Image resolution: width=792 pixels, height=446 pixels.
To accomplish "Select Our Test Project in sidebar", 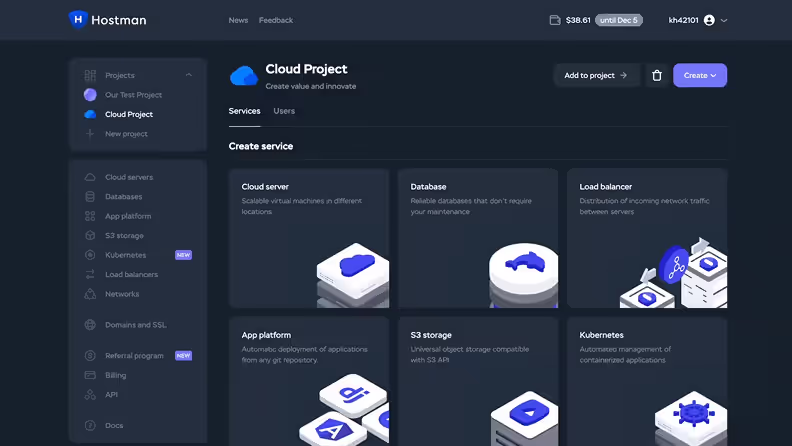I will pos(133,95).
